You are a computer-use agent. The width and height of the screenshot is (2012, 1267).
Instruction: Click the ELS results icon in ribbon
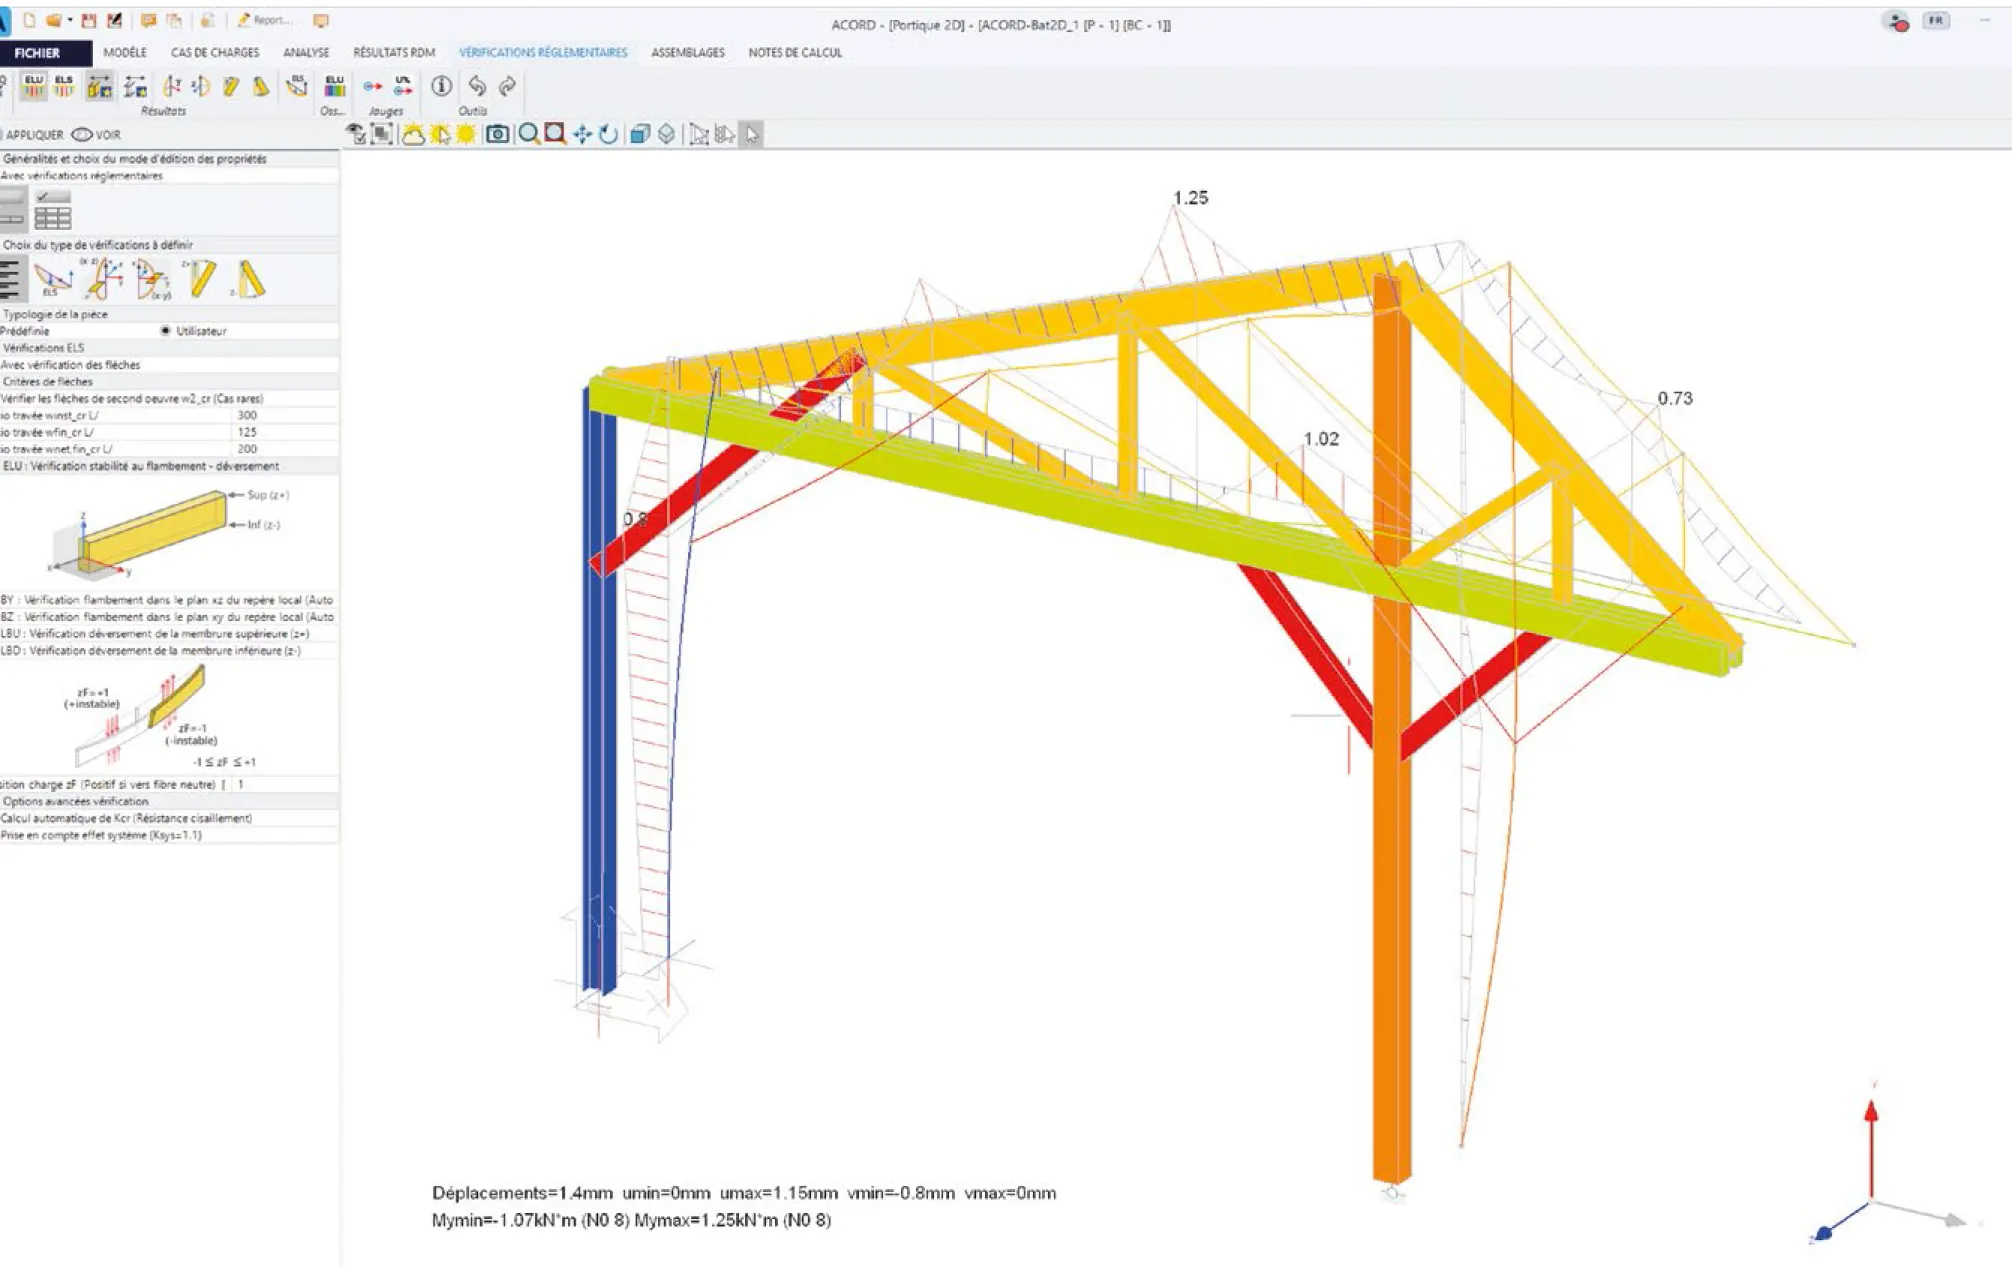64,86
